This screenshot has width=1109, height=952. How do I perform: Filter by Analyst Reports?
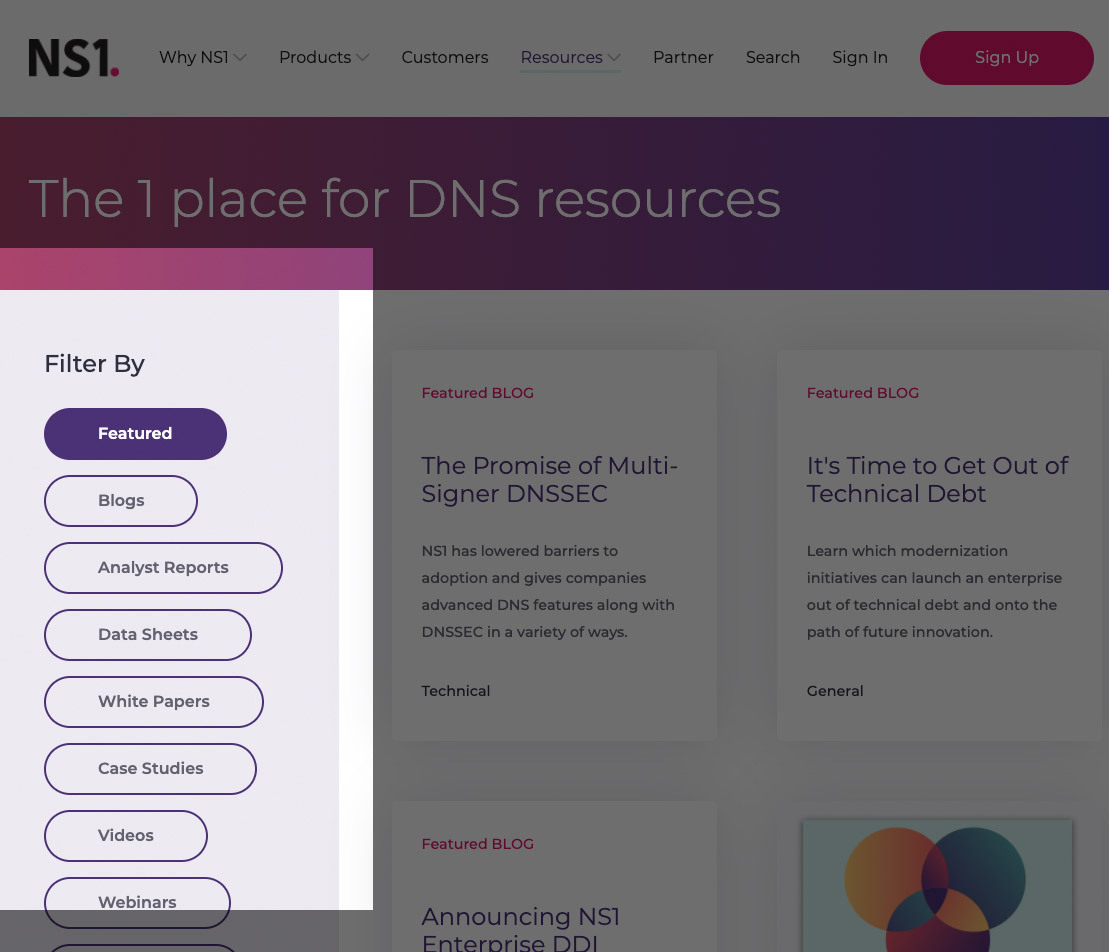pos(163,568)
